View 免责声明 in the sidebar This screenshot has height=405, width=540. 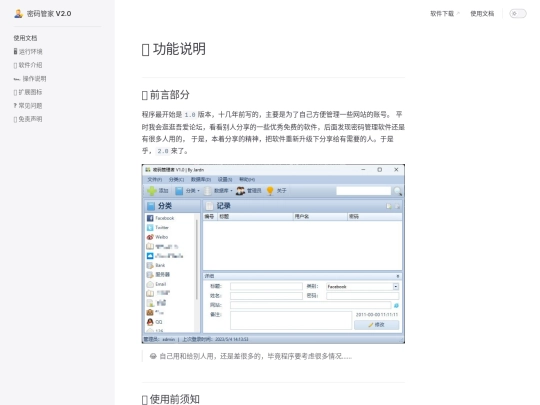(x=28, y=119)
